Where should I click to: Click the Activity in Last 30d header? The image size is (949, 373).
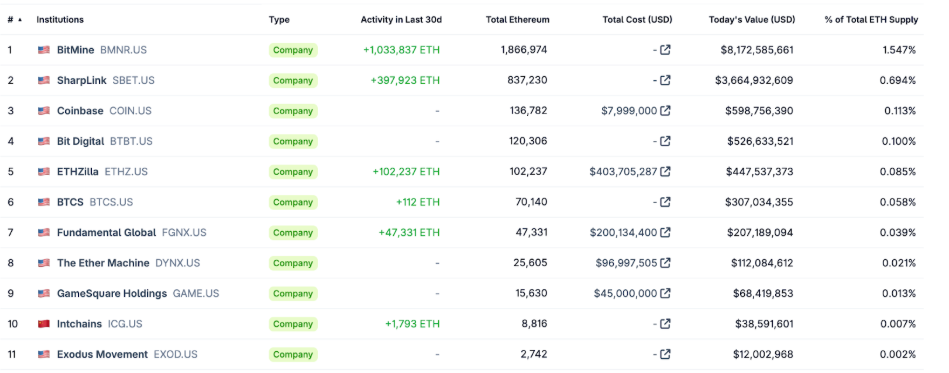pos(401,19)
